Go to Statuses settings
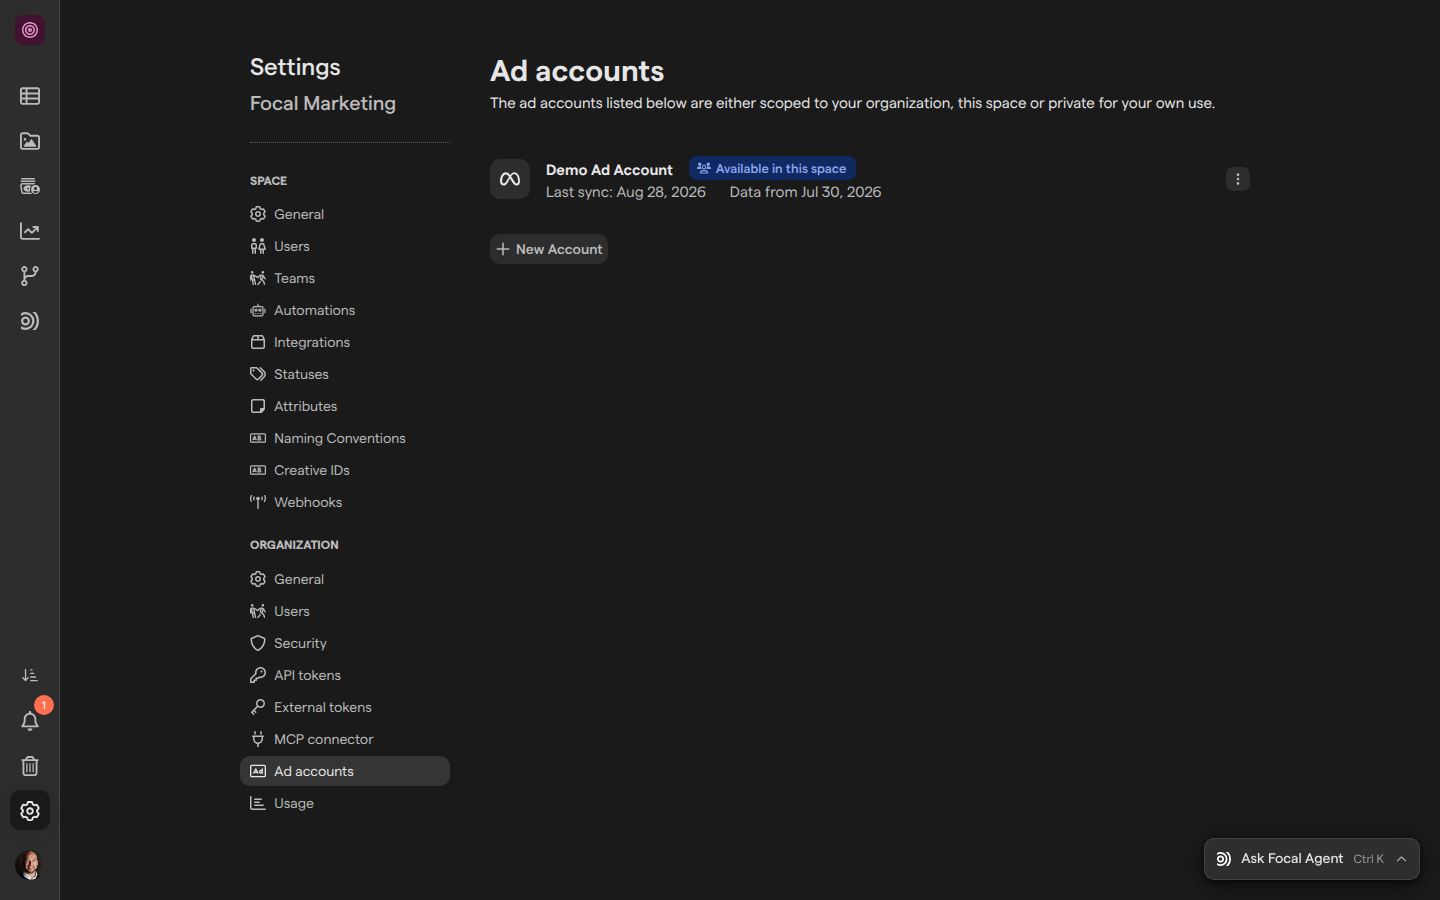Image resolution: width=1440 pixels, height=900 pixels. point(345,374)
